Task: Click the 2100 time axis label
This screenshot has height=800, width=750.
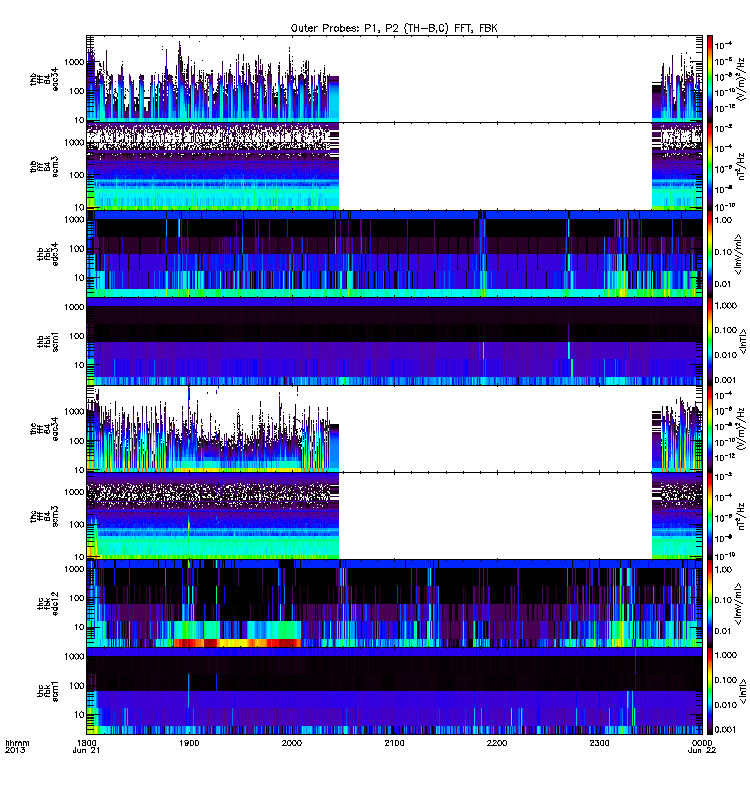Action: coord(394,743)
